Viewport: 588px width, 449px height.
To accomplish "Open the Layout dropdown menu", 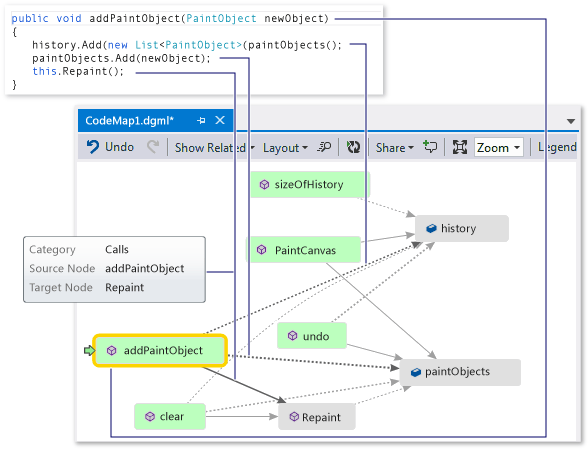I will pyautogui.click(x=285, y=148).
